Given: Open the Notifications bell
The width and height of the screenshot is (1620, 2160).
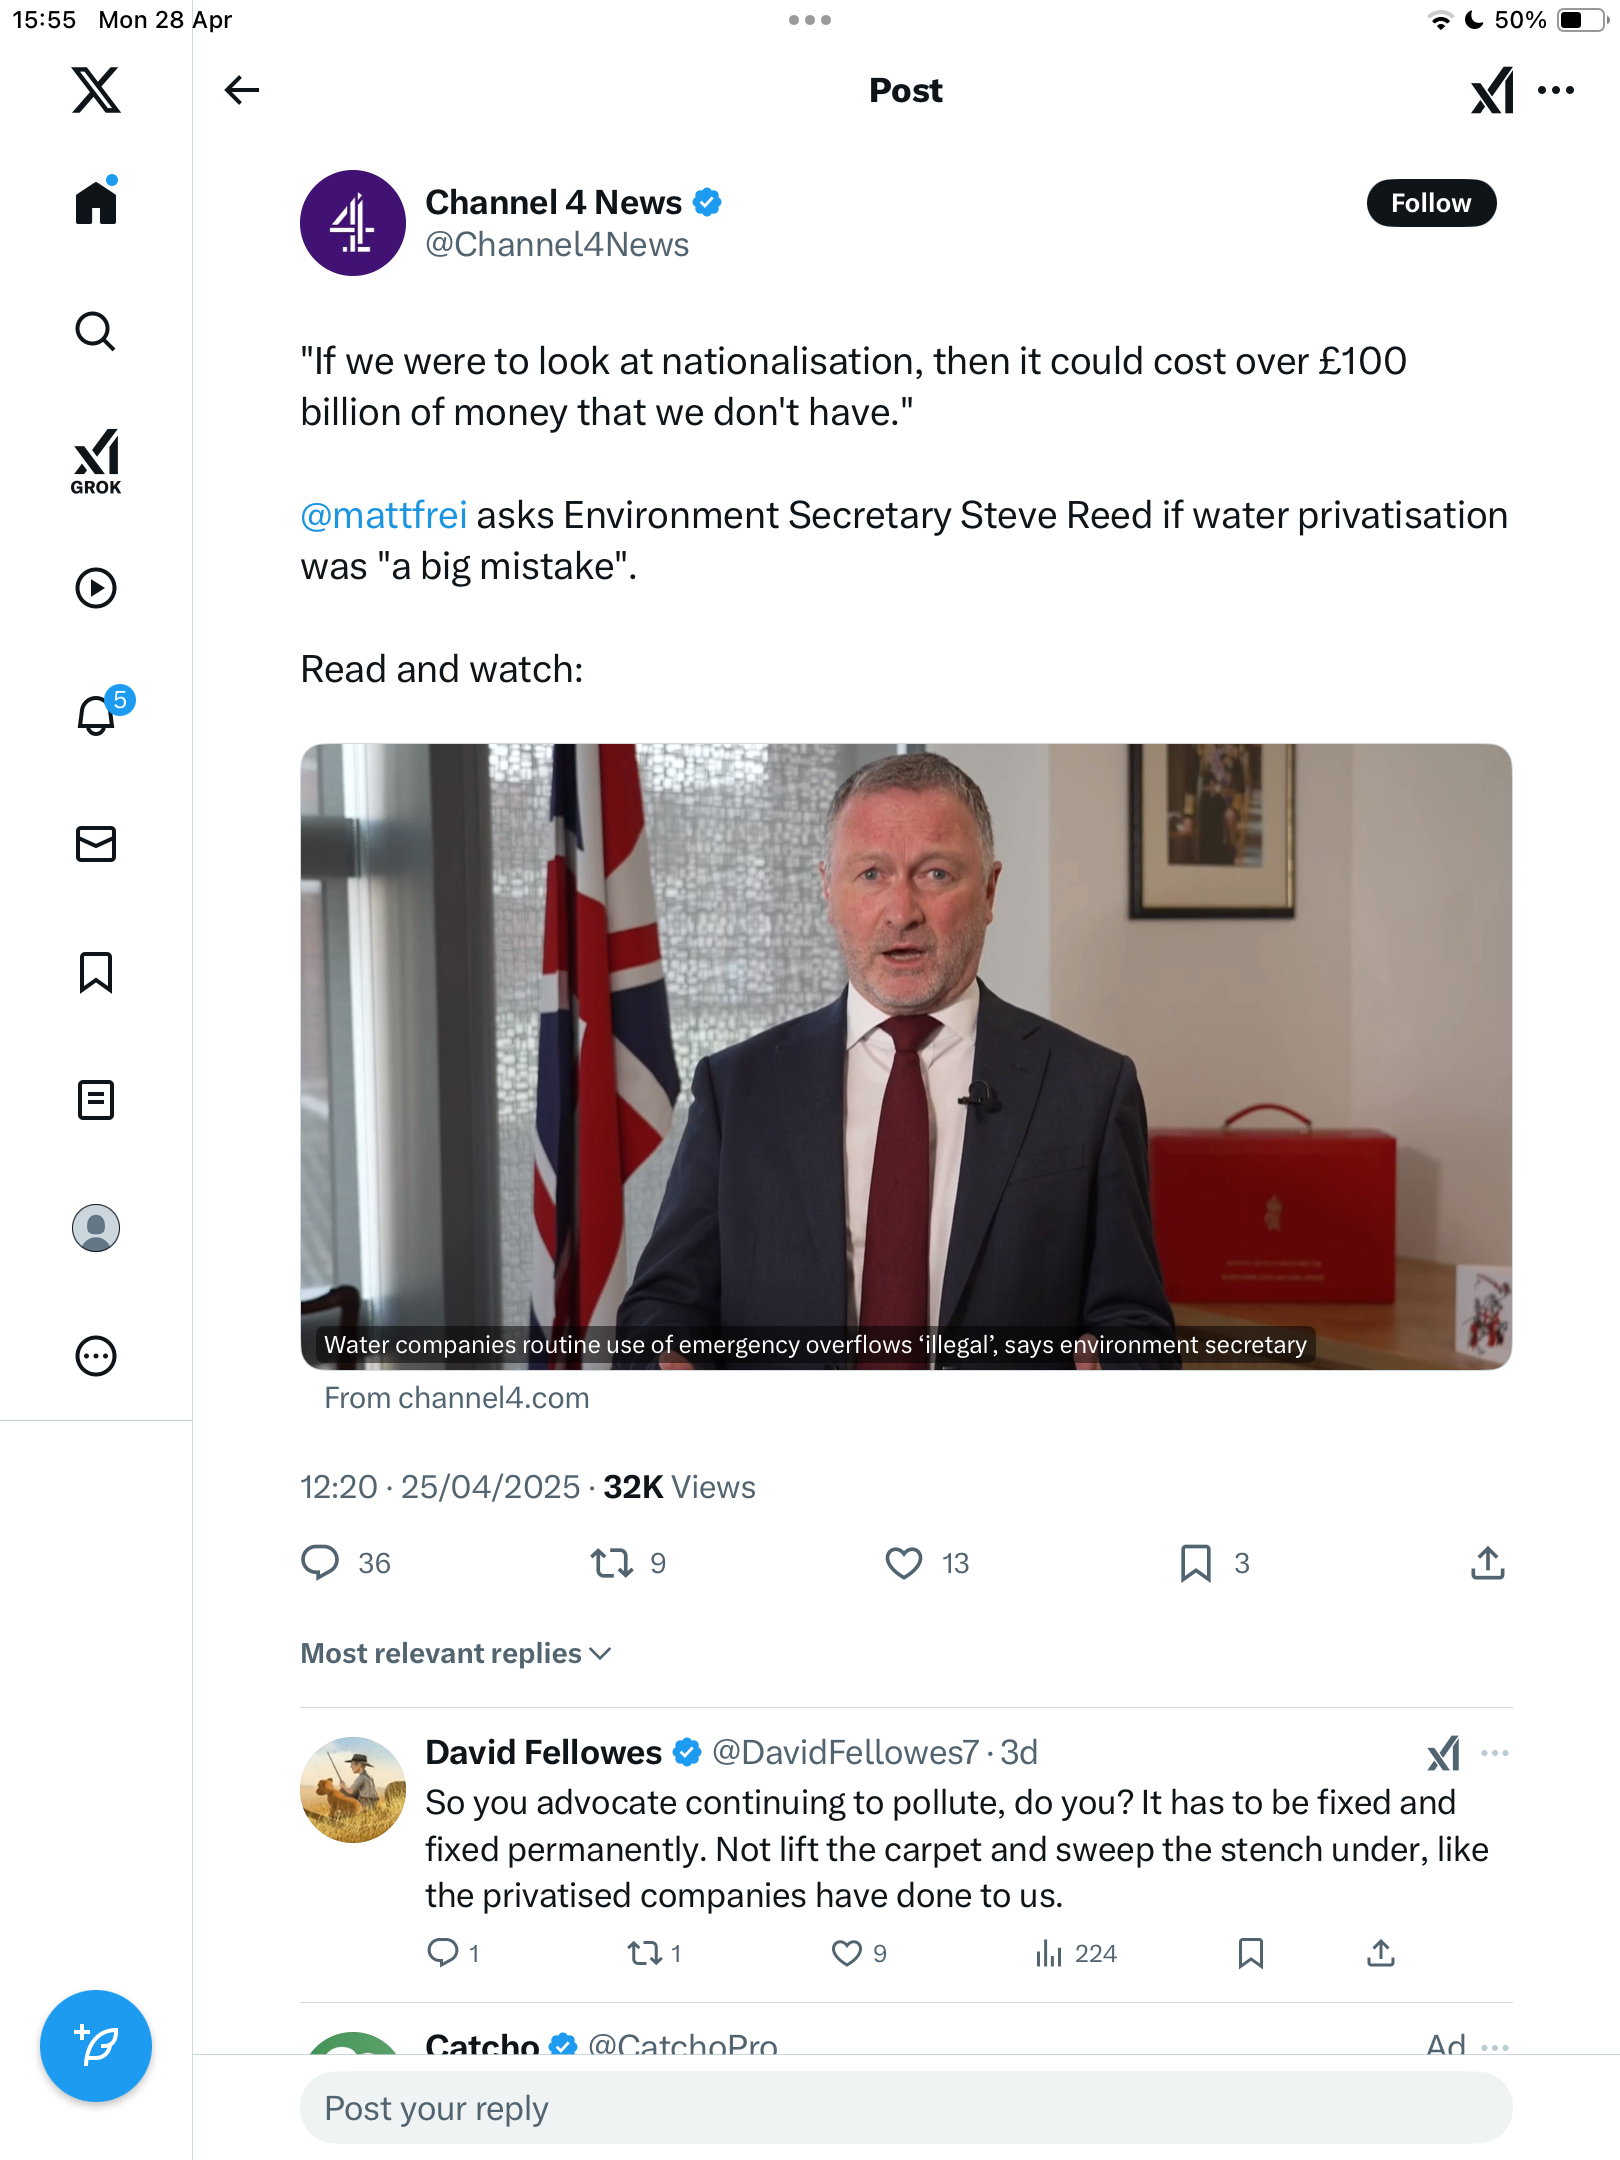Looking at the screenshot, I should tap(98, 714).
